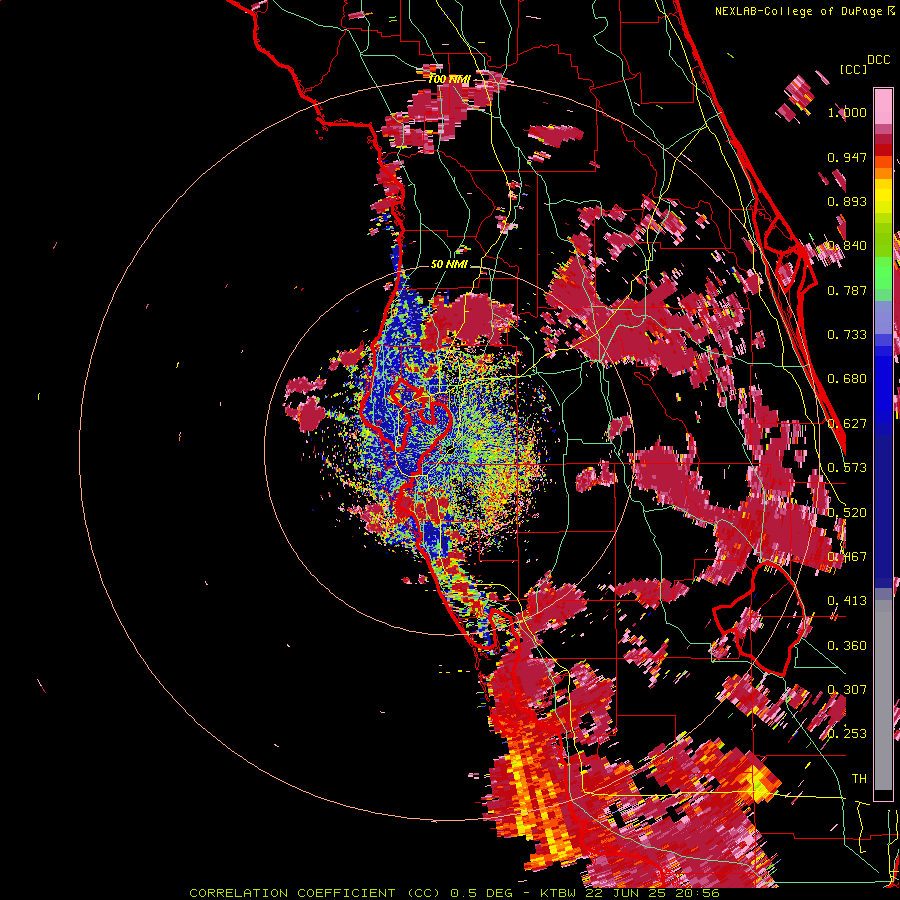Click the pink top segment of color bar
This screenshot has height=900, width=900.
pyautogui.click(x=883, y=106)
